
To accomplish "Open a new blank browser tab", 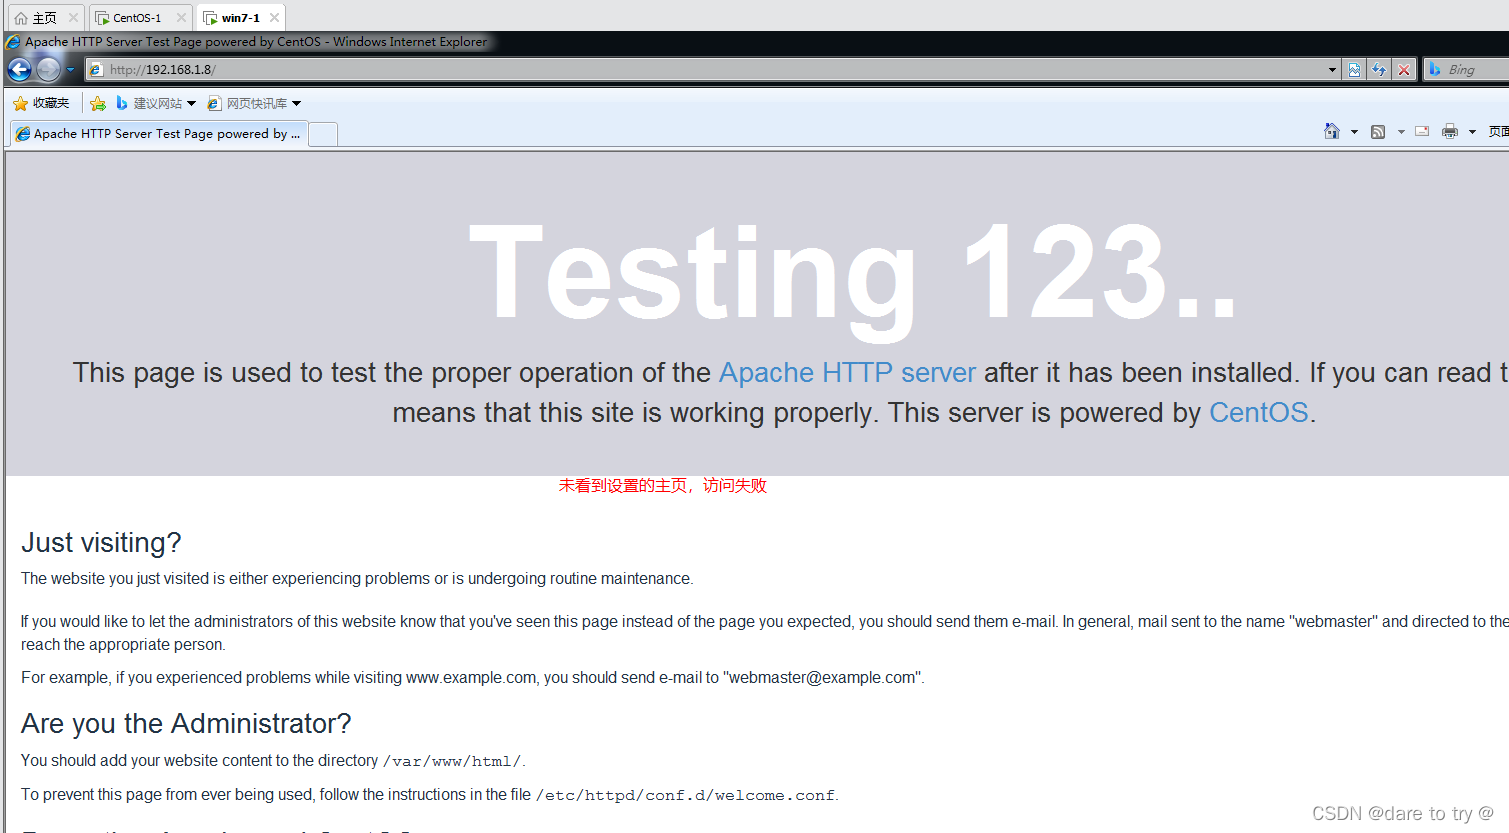I will point(323,134).
